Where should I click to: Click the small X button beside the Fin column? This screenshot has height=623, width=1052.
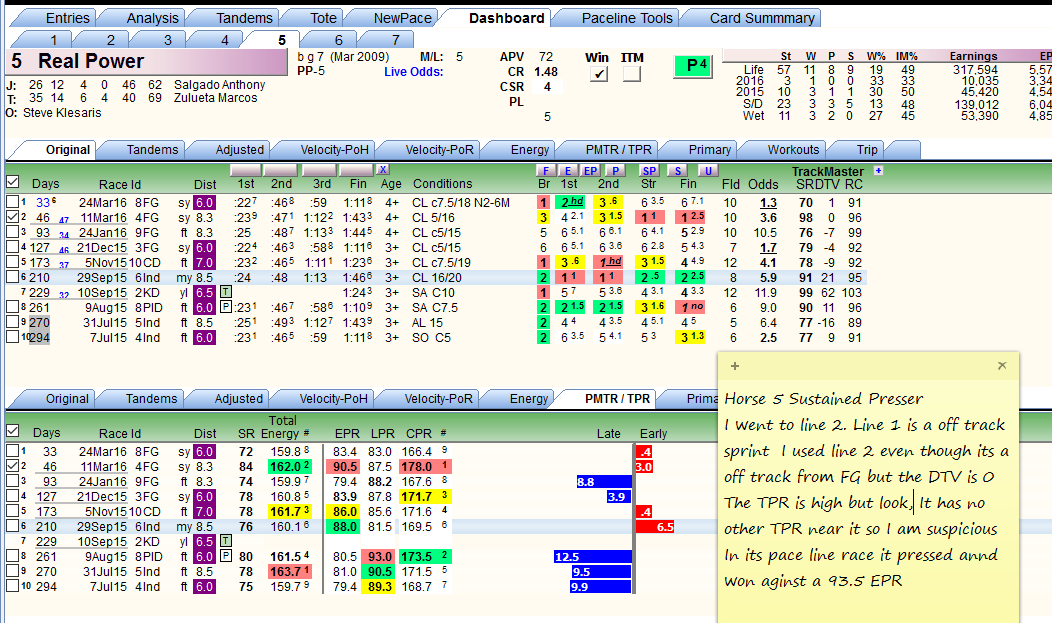382,170
